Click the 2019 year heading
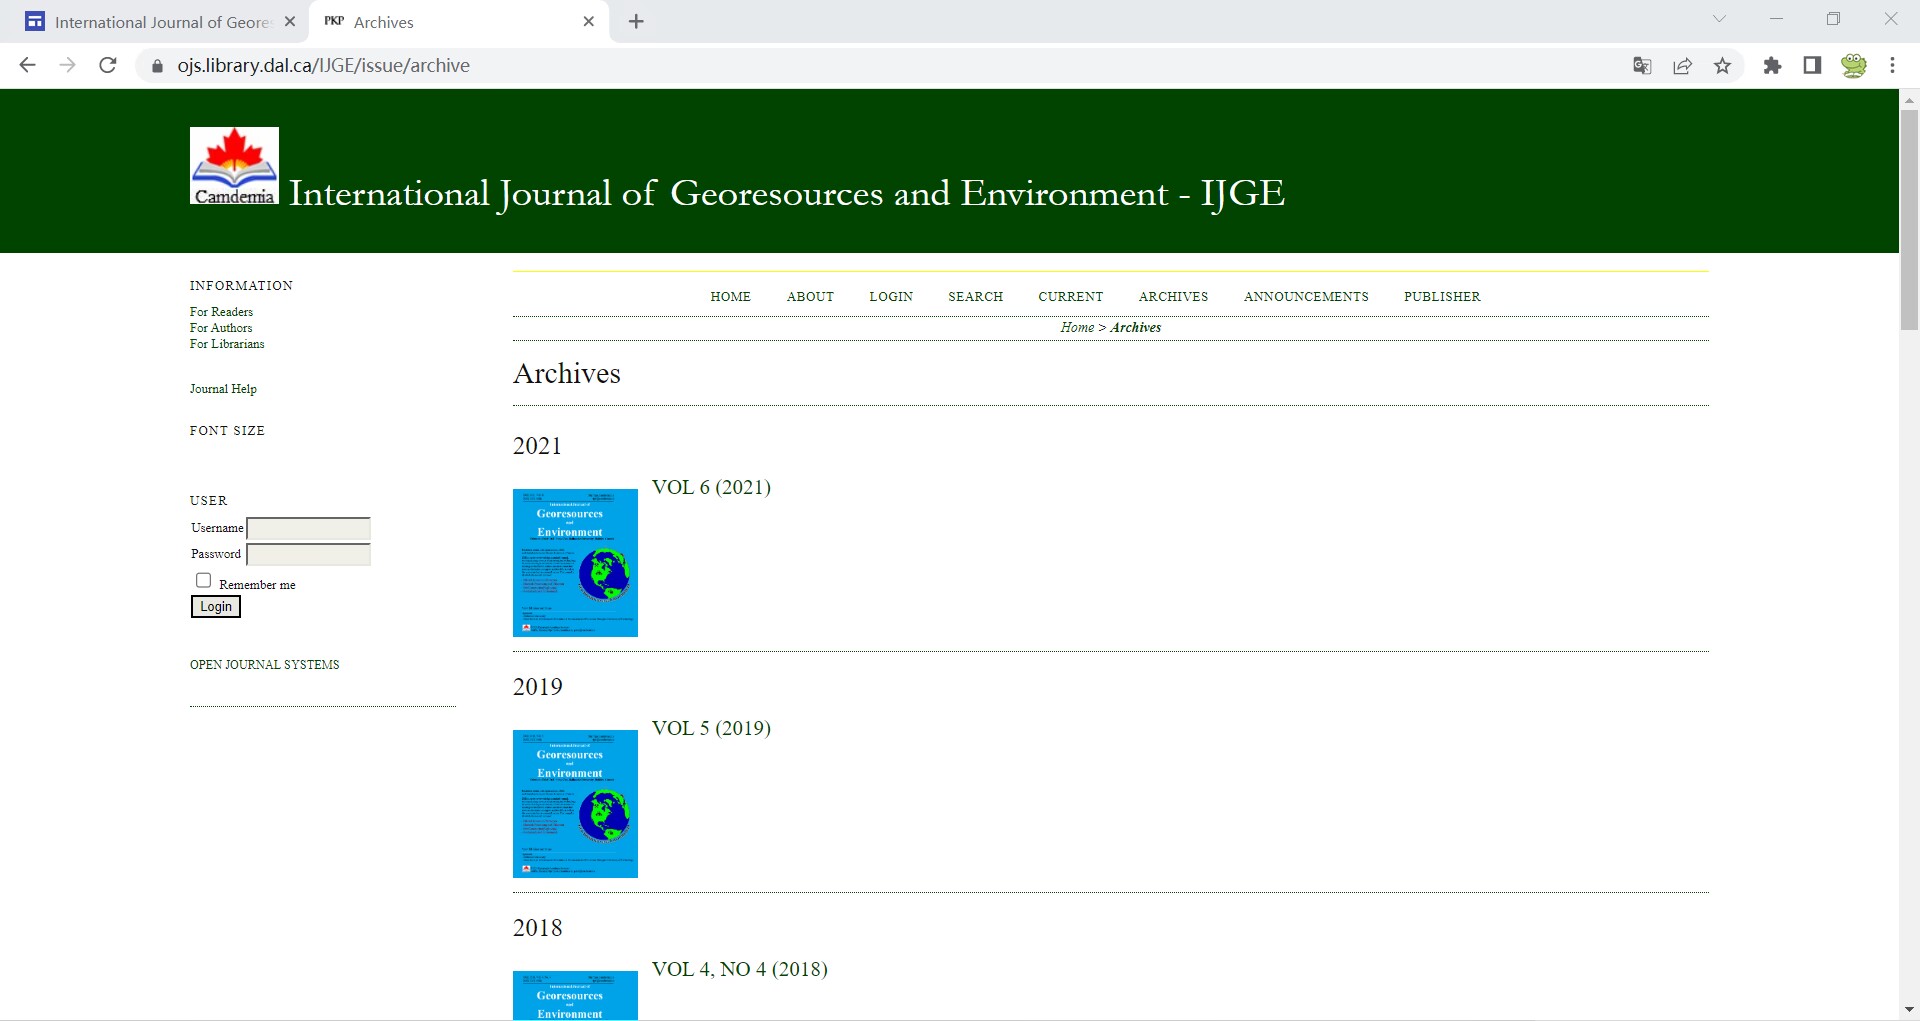This screenshot has height=1021, width=1920. click(x=537, y=687)
